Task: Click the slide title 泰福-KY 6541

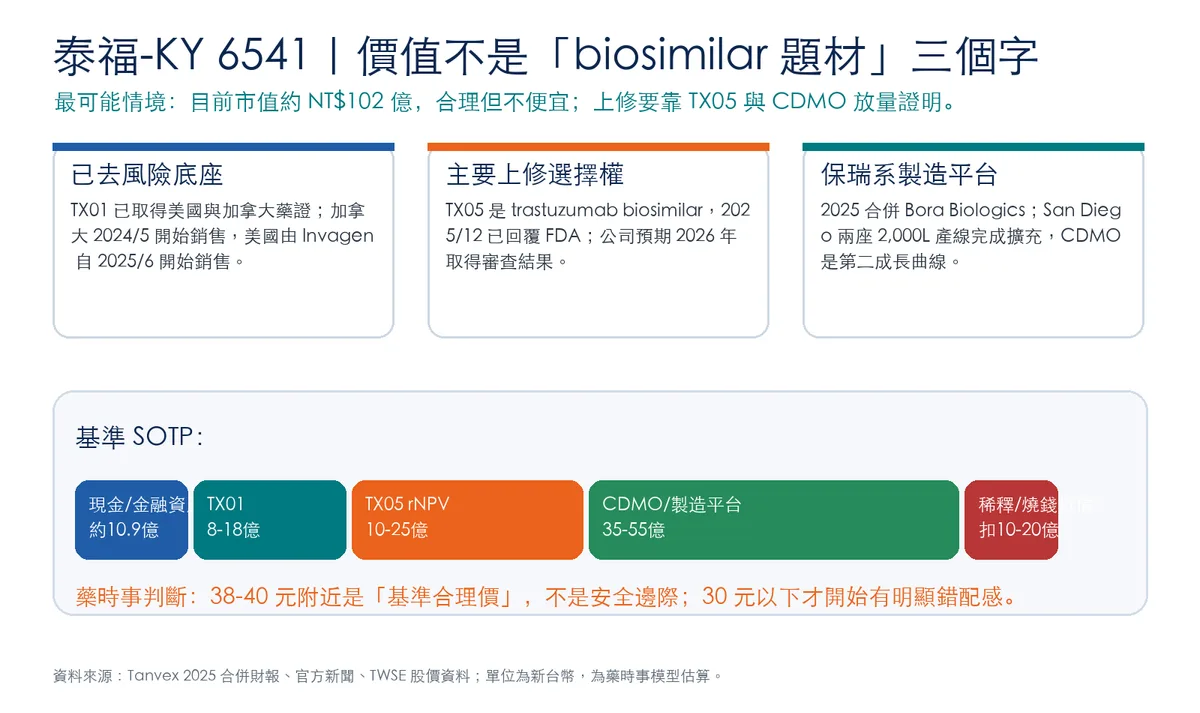Action: click(x=180, y=55)
